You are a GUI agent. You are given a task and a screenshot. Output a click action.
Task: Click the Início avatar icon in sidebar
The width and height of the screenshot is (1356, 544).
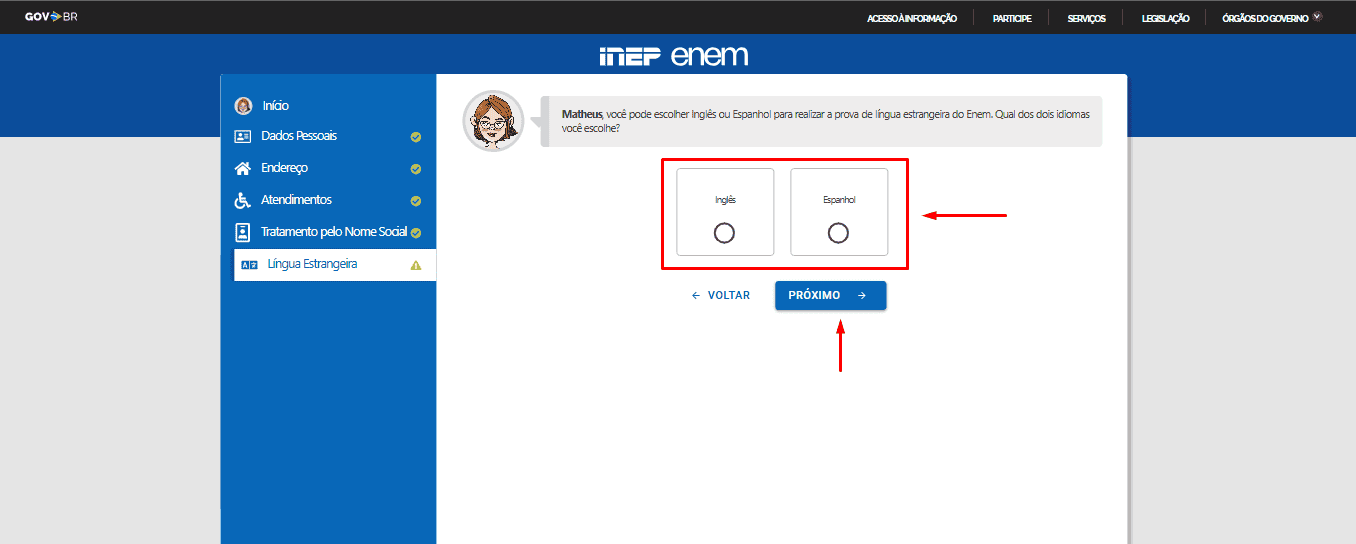coord(243,106)
